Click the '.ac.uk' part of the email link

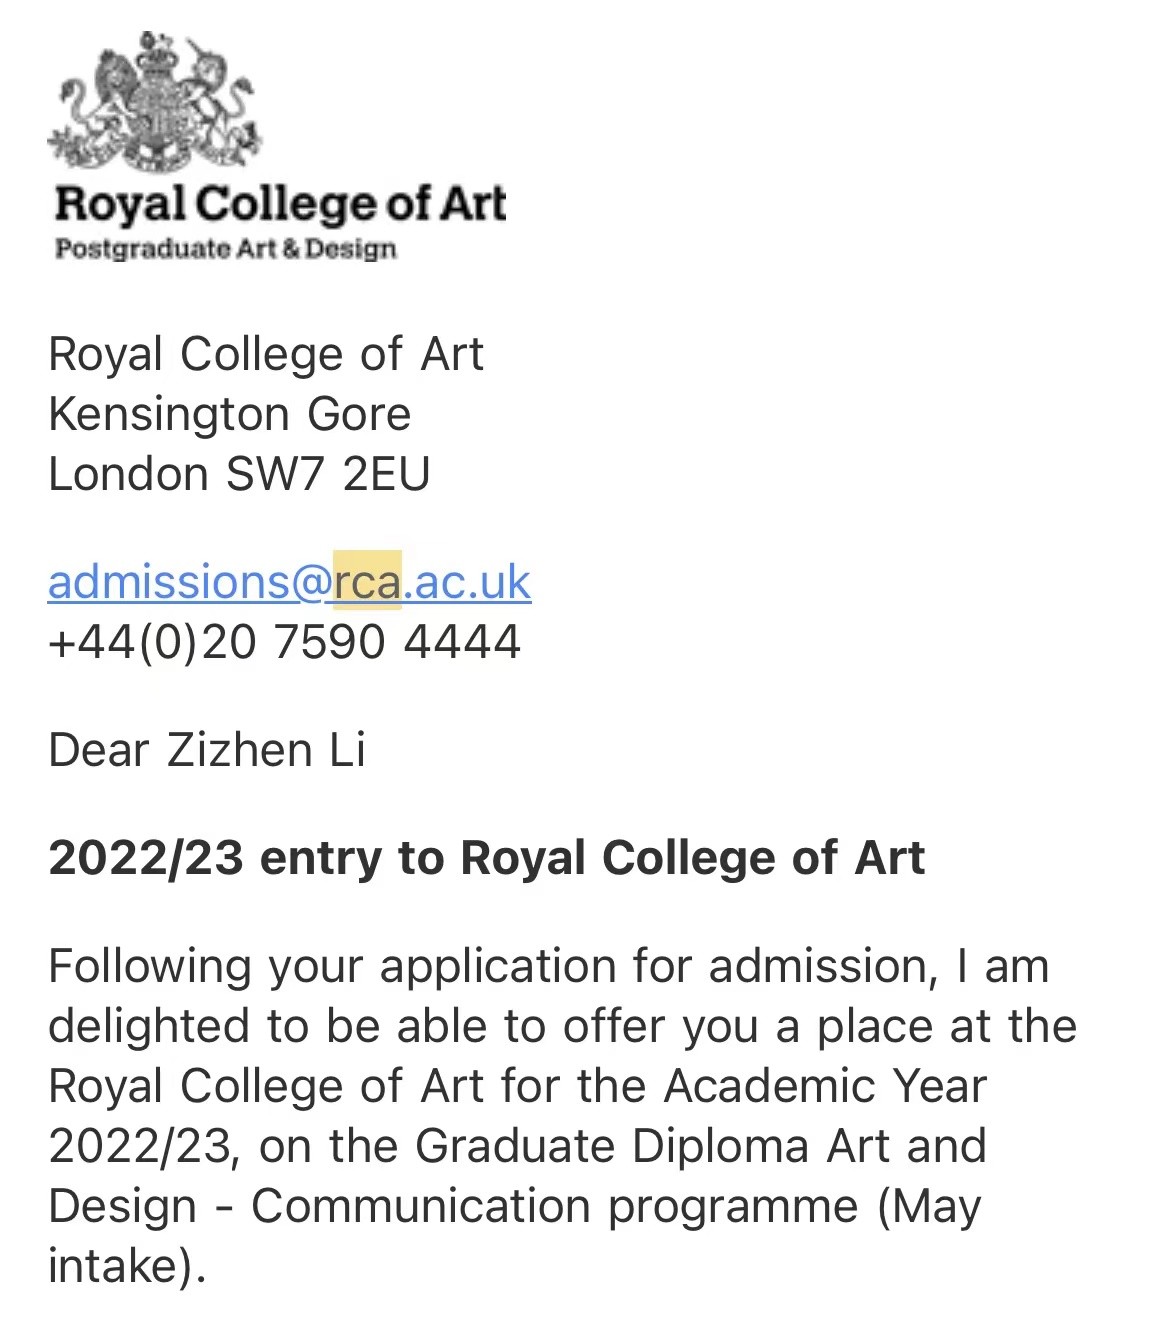pyautogui.click(x=467, y=582)
